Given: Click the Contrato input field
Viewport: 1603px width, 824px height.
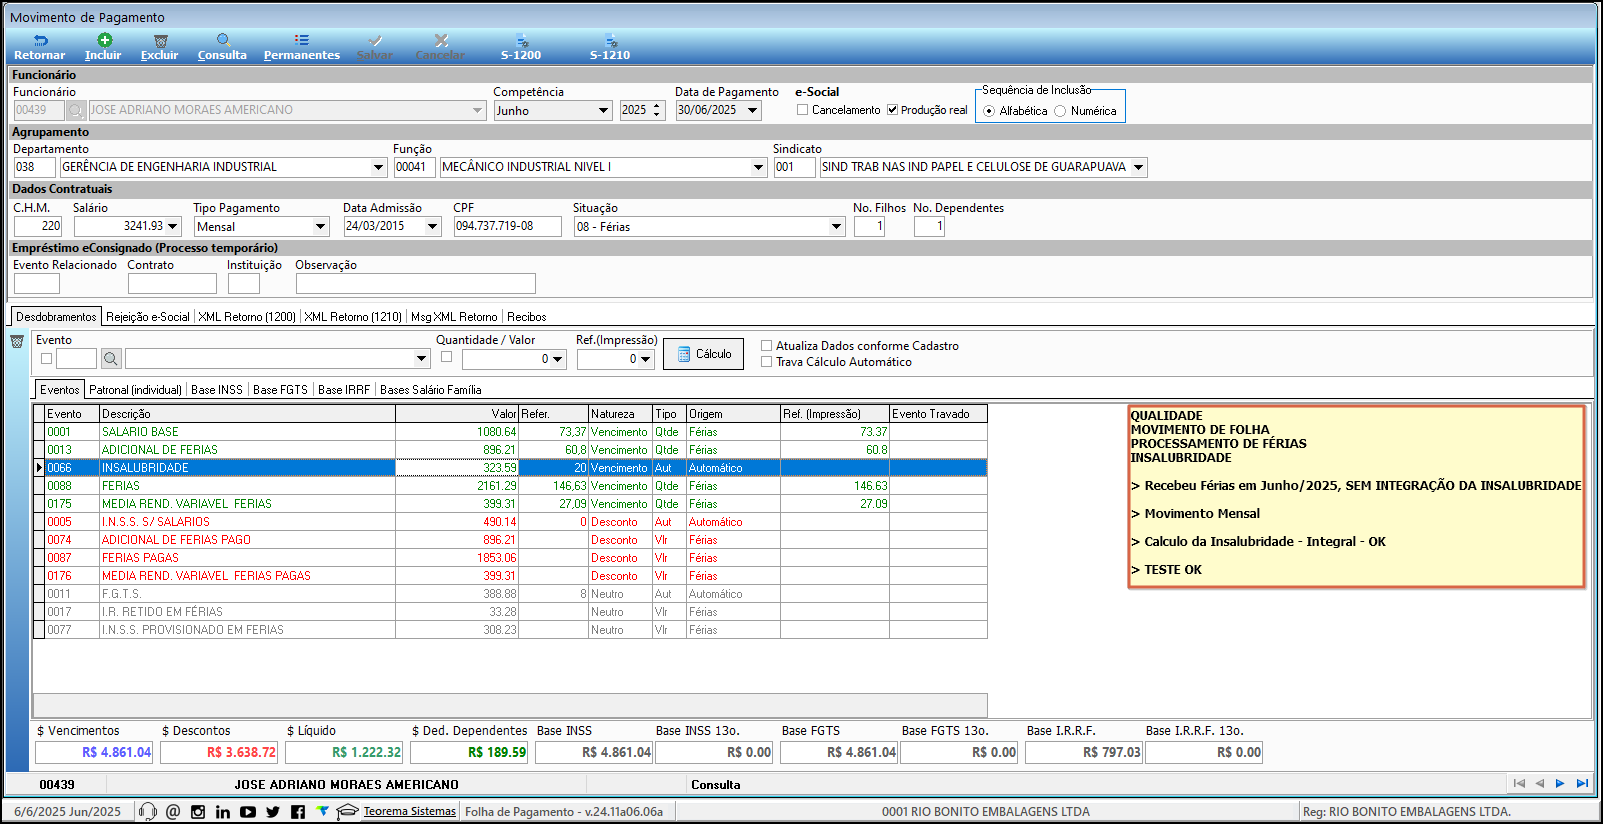Looking at the screenshot, I should coord(172,284).
